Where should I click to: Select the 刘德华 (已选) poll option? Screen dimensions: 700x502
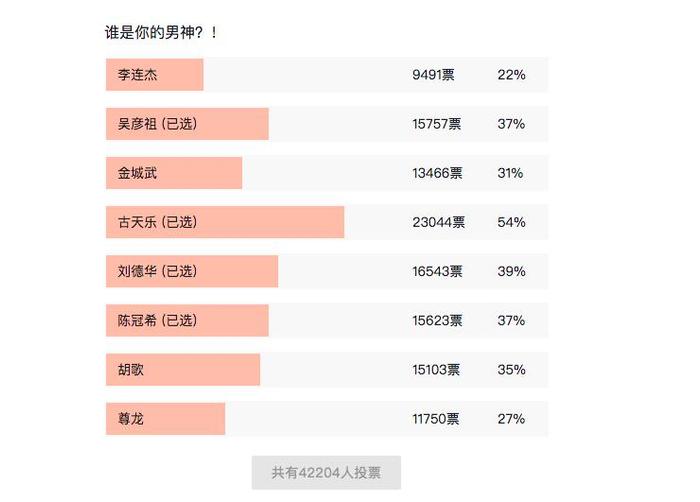[327, 271]
